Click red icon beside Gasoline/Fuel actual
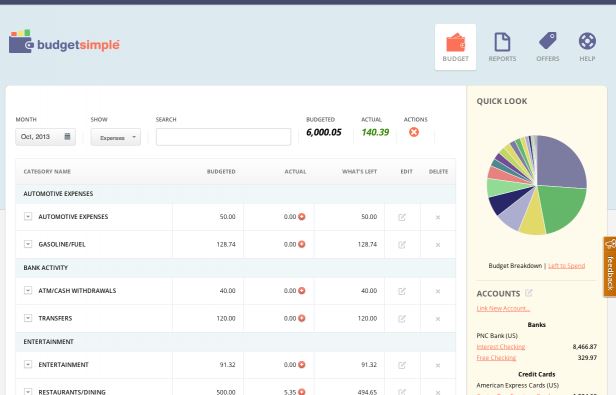 click(302, 244)
